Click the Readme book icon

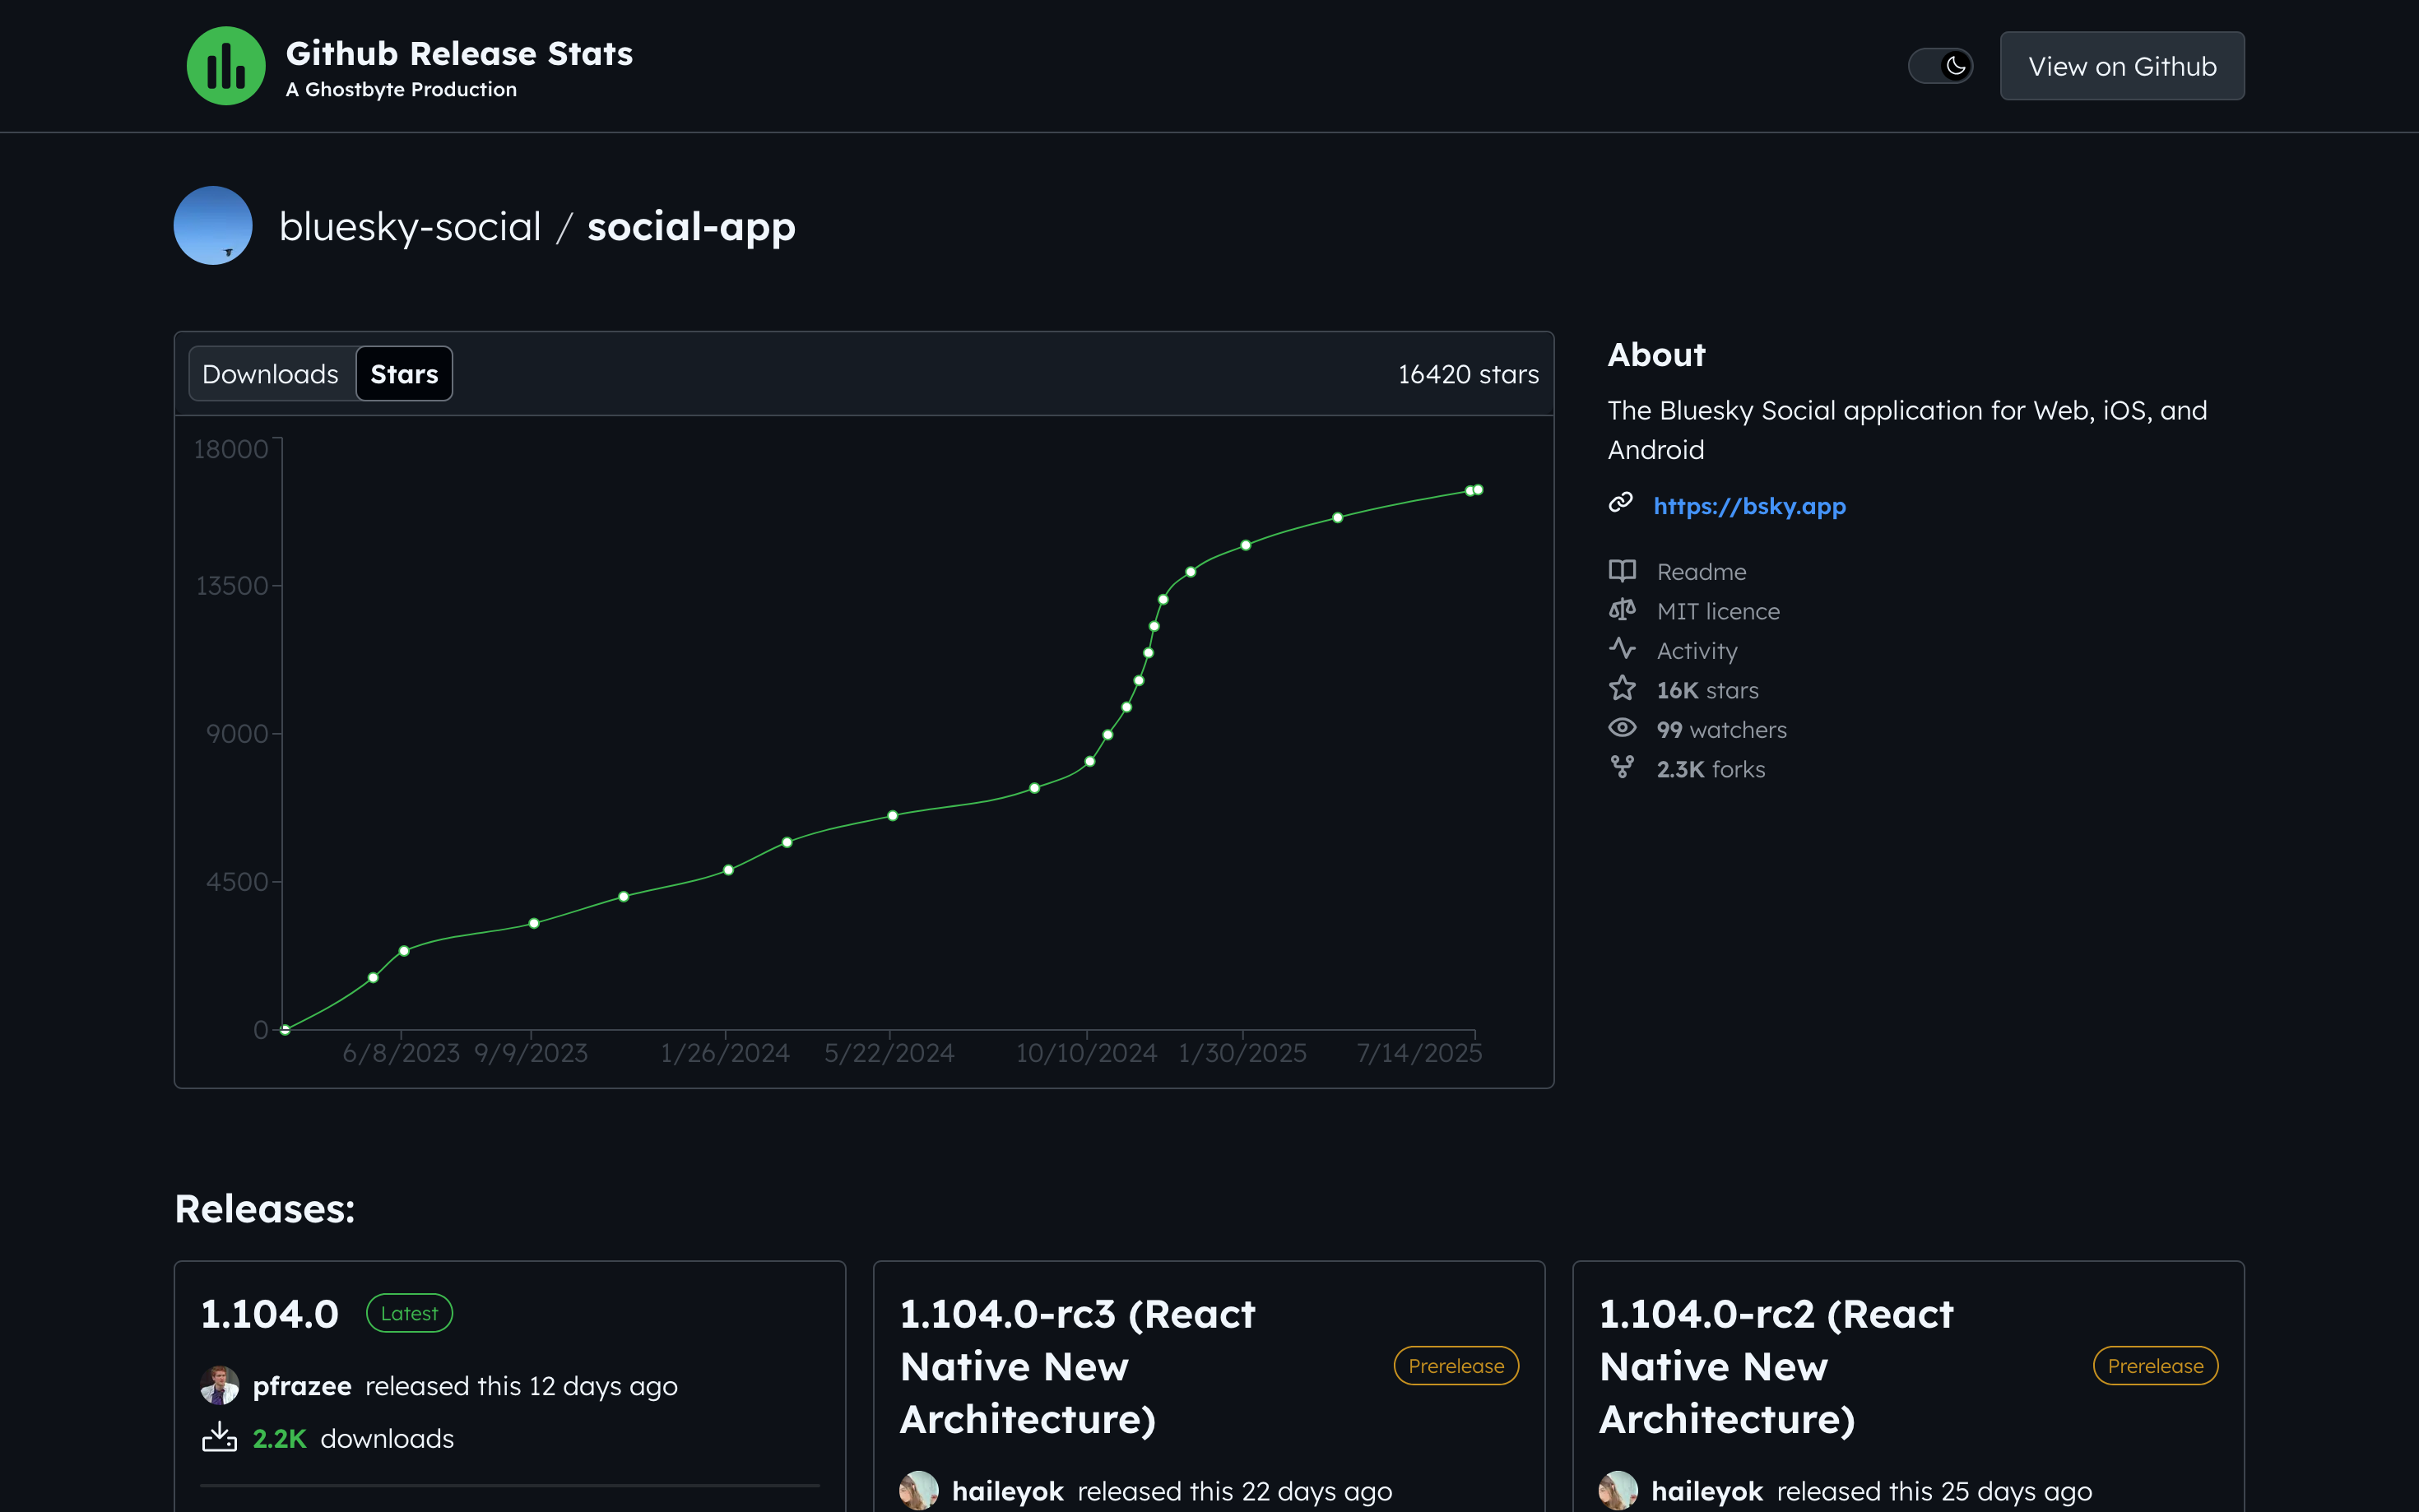coord(1622,571)
